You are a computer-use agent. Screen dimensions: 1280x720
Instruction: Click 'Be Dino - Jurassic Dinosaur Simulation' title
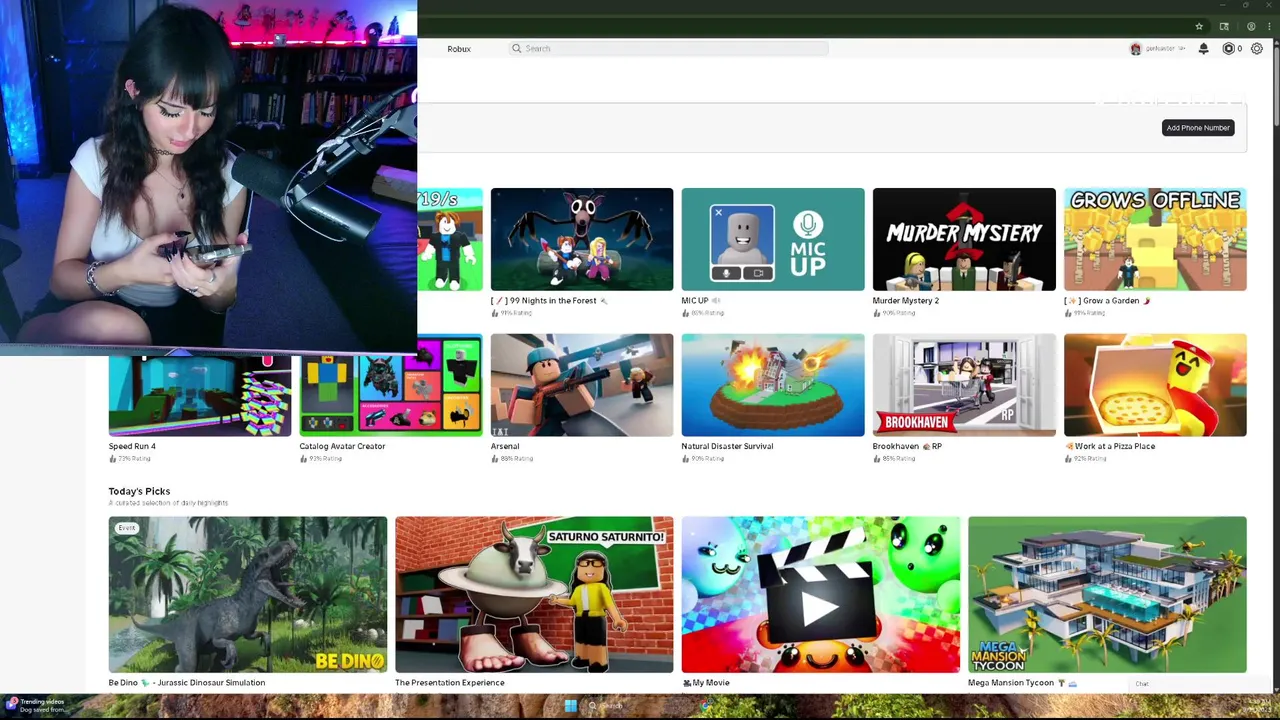click(x=187, y=683)
